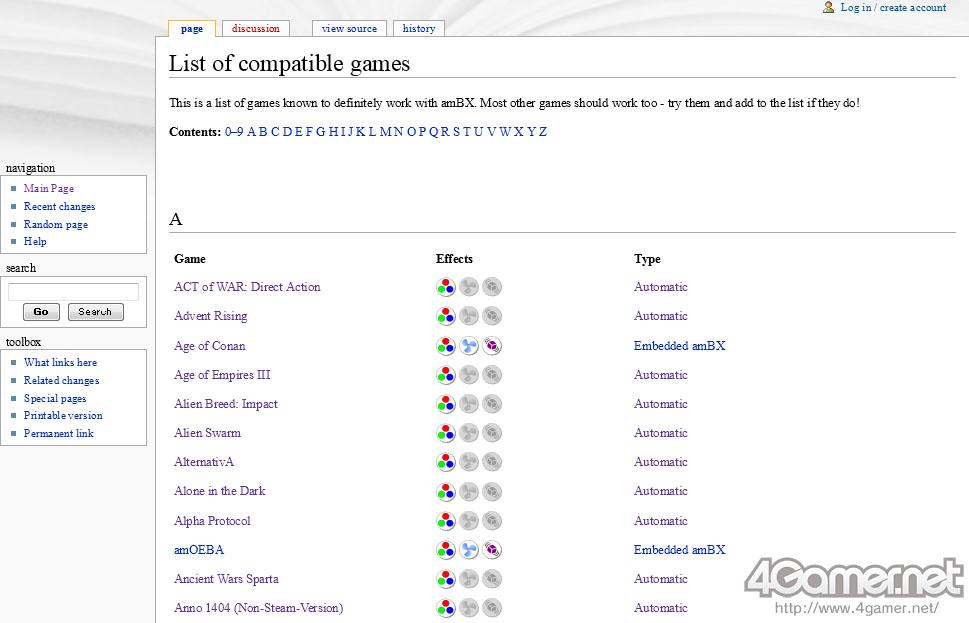
Task: Open the Alpha Protocol game link
Action: pos(212,520)
